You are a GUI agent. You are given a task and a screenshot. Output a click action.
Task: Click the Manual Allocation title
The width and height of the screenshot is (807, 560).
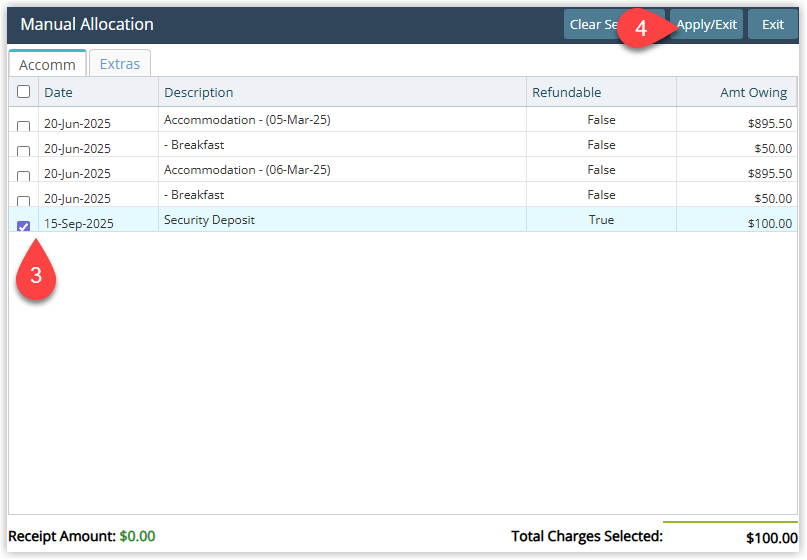pos(87,24)
